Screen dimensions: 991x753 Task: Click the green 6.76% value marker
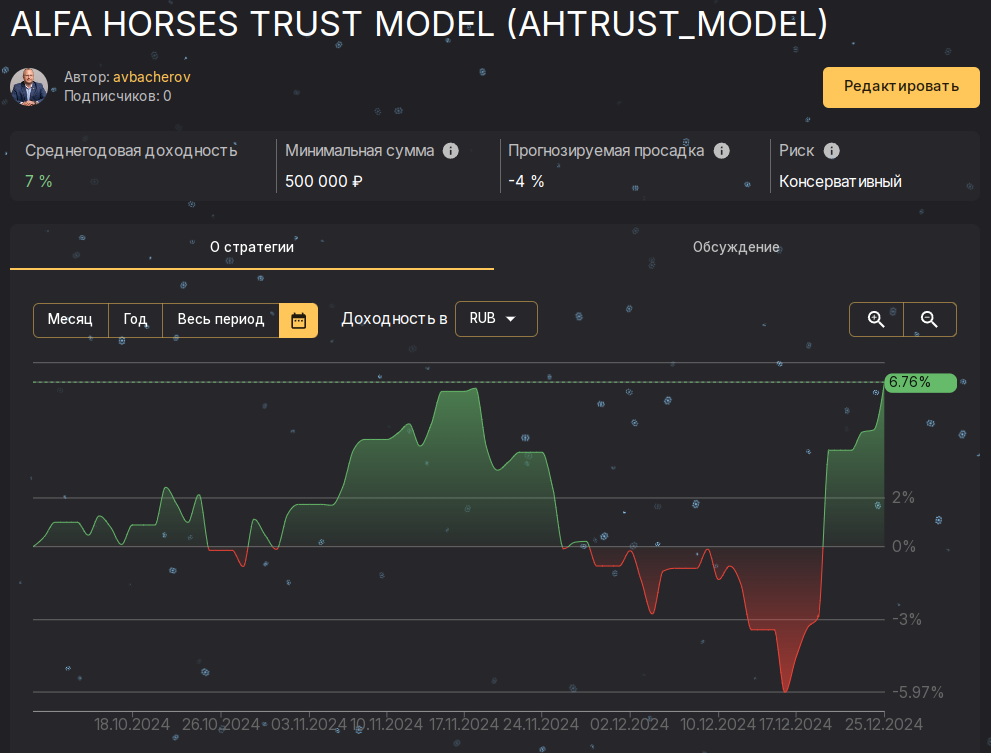pyautogui.click(x=919, y=382)
